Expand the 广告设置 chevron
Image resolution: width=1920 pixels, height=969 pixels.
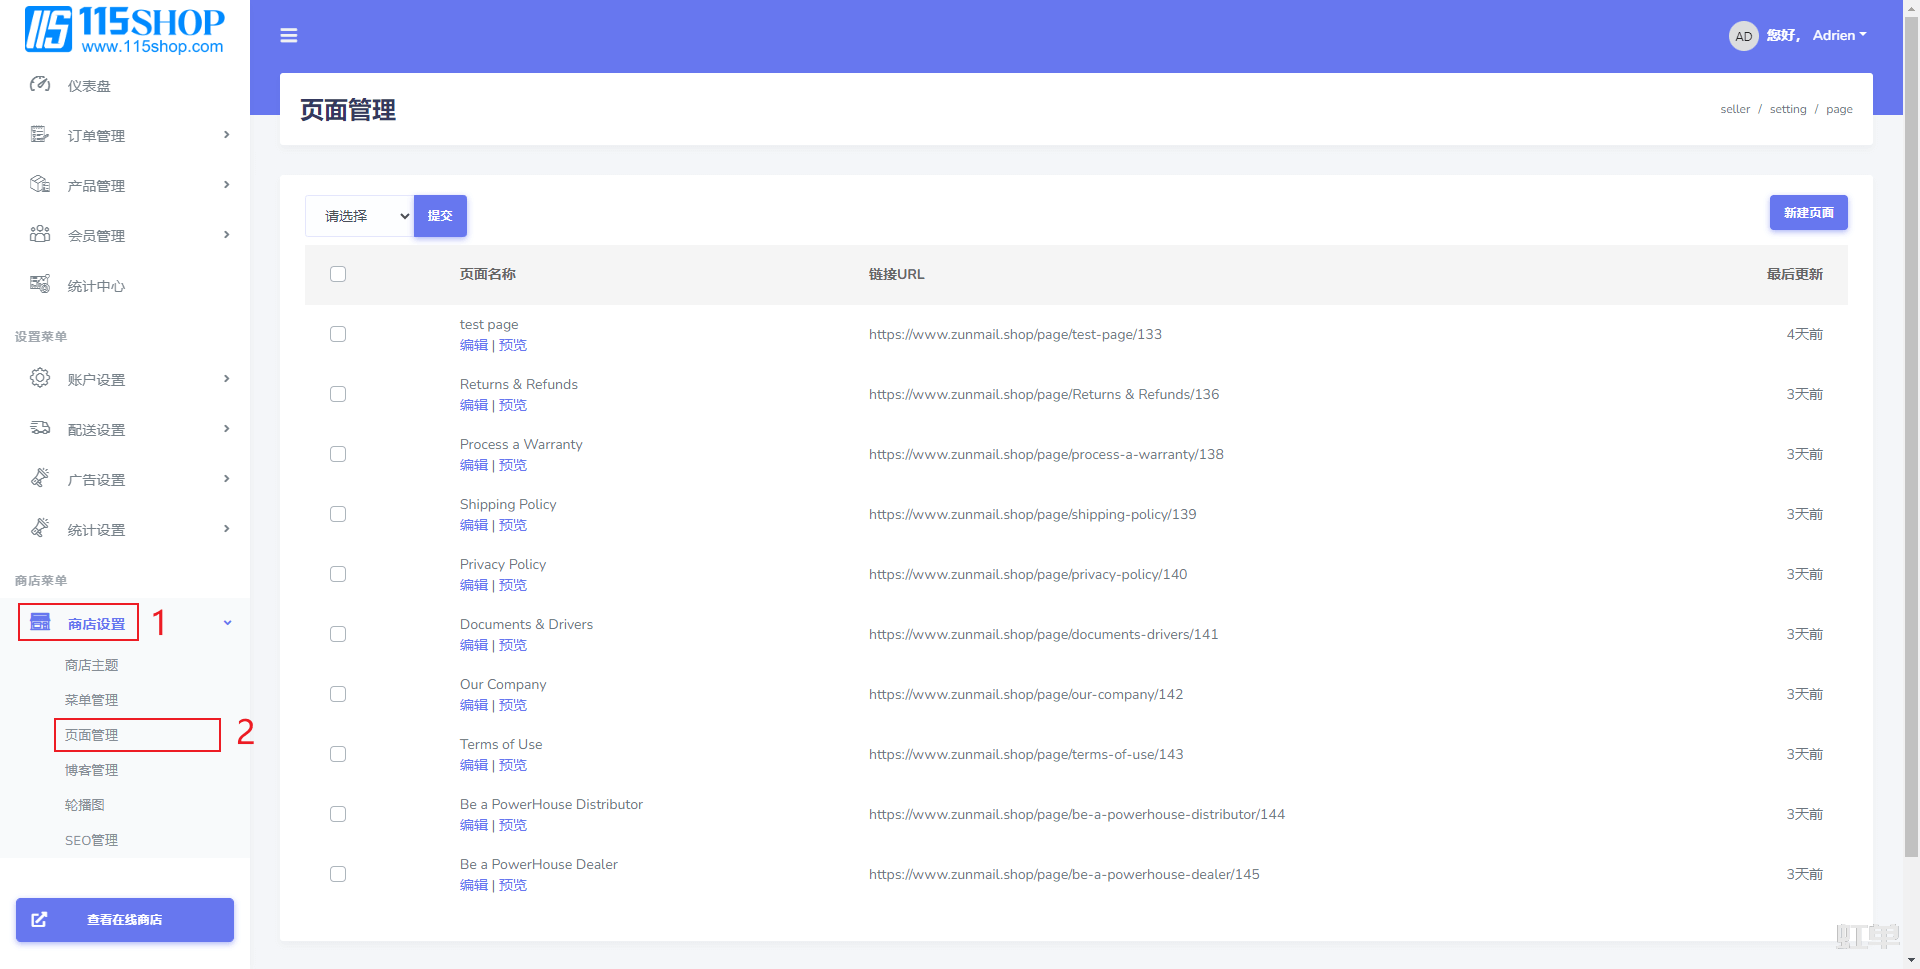pyautogui.click(x=227, y=479)
